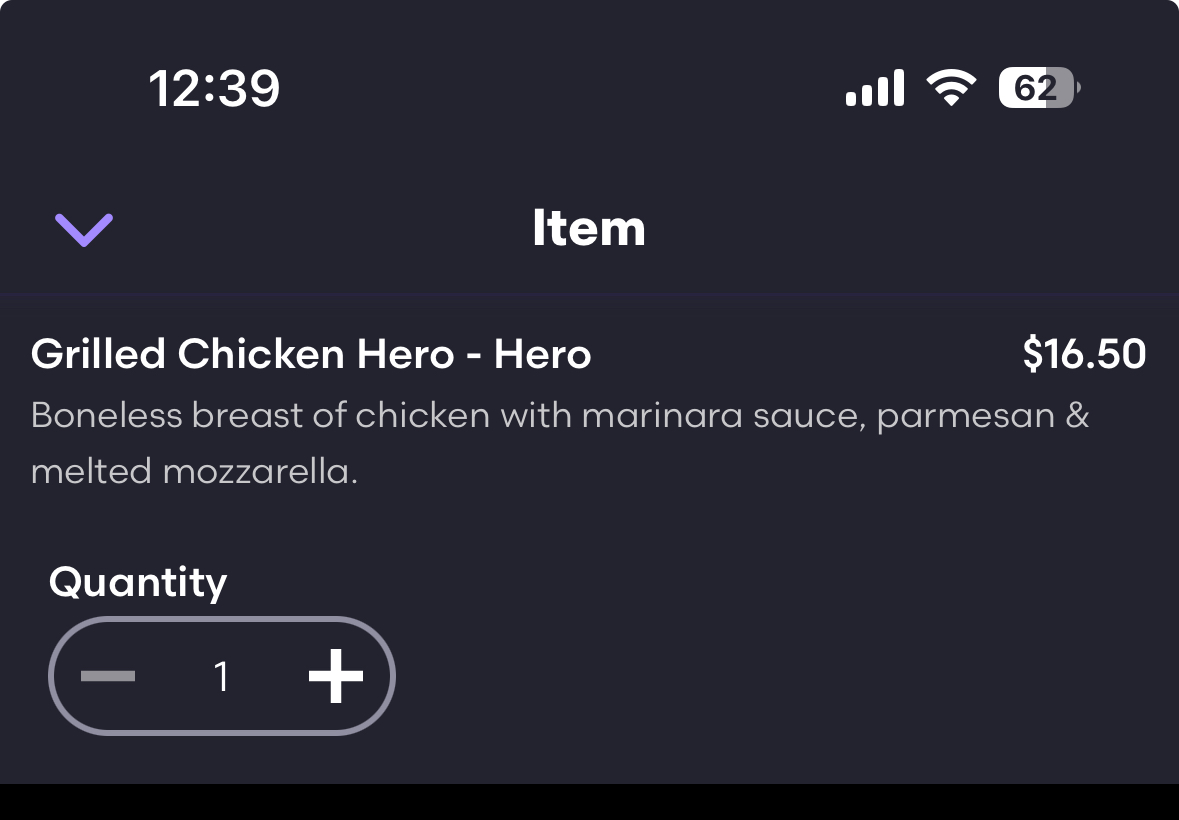The width and height of the screenshot is (1179, 820).
Task: Tap the Grilled Chicken Hero item name
Action: tap(311, 354)
